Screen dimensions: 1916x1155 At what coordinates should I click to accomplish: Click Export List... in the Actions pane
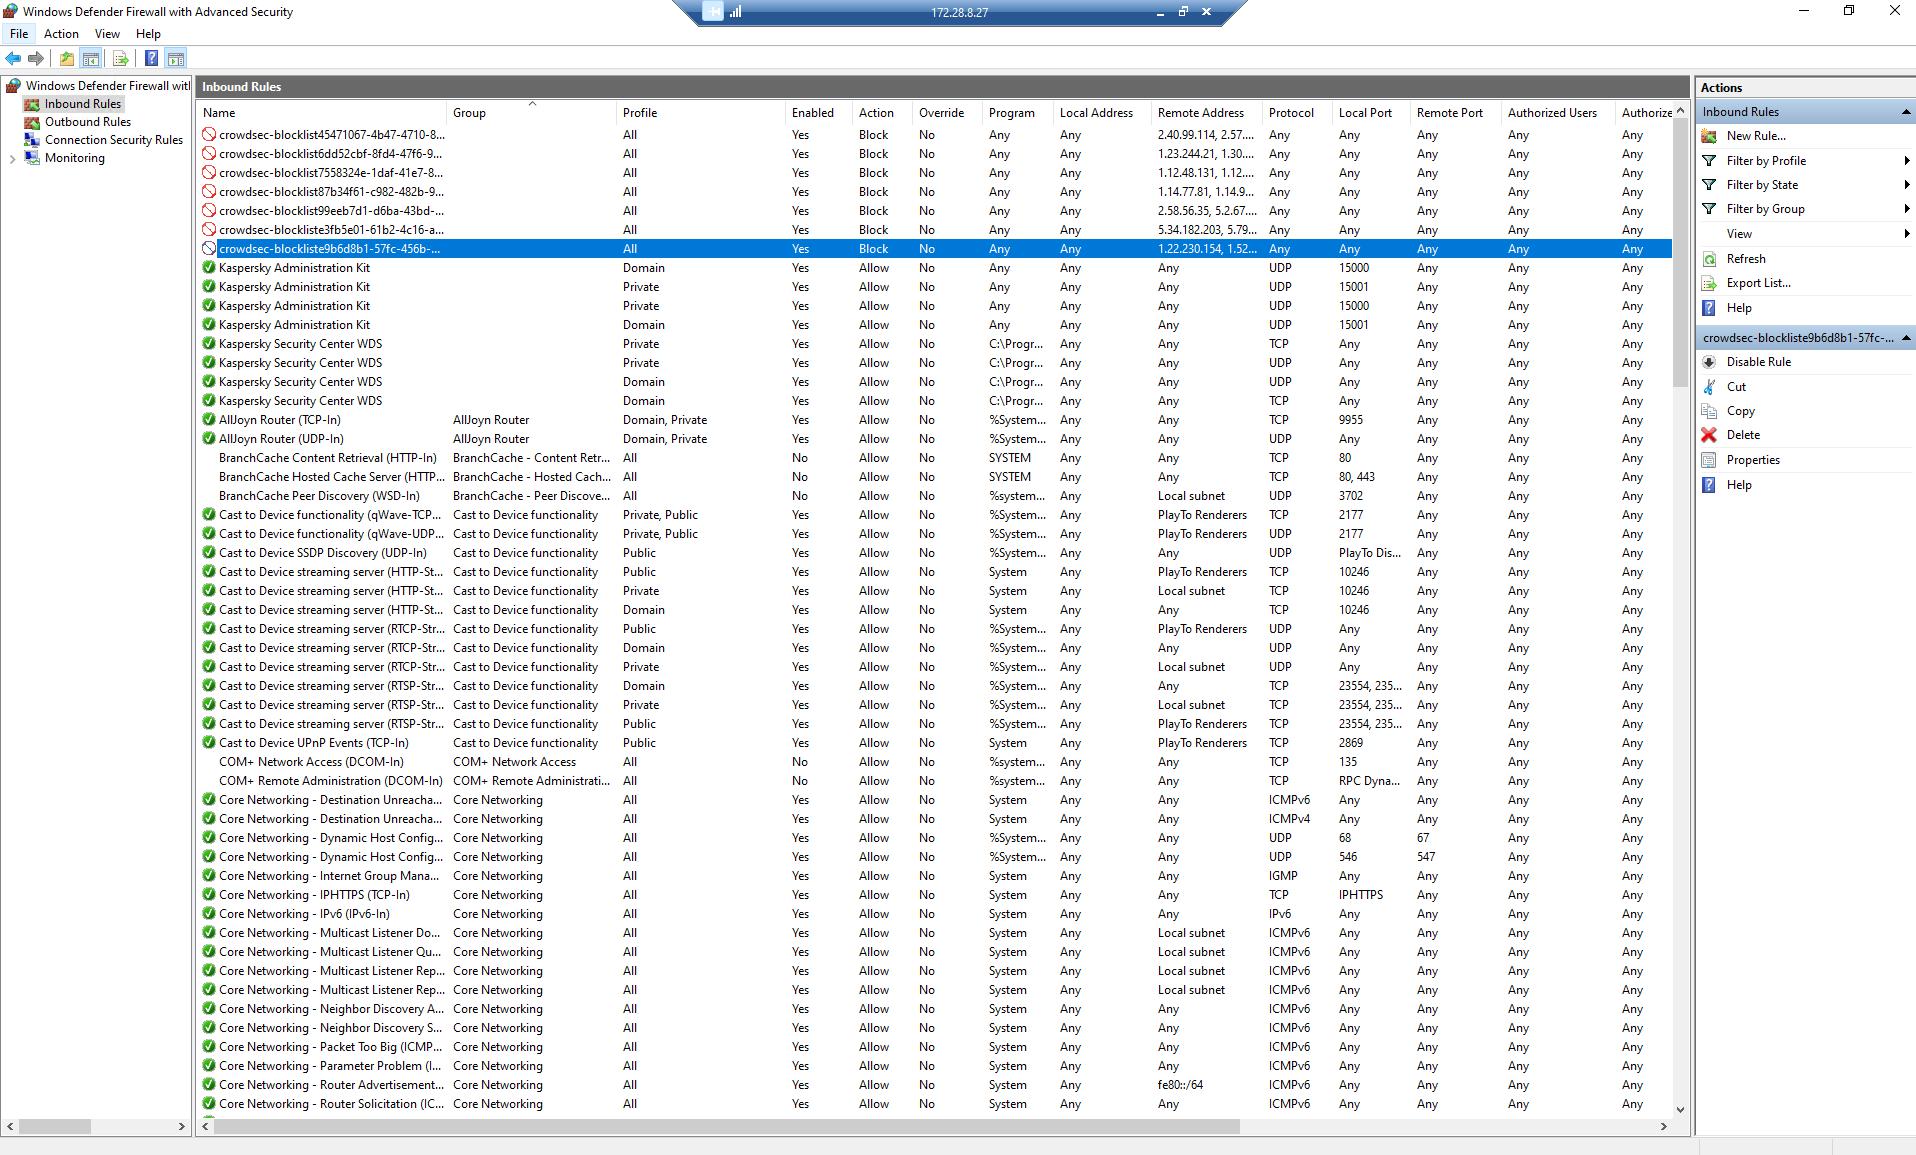click(x=1758, y=283)
